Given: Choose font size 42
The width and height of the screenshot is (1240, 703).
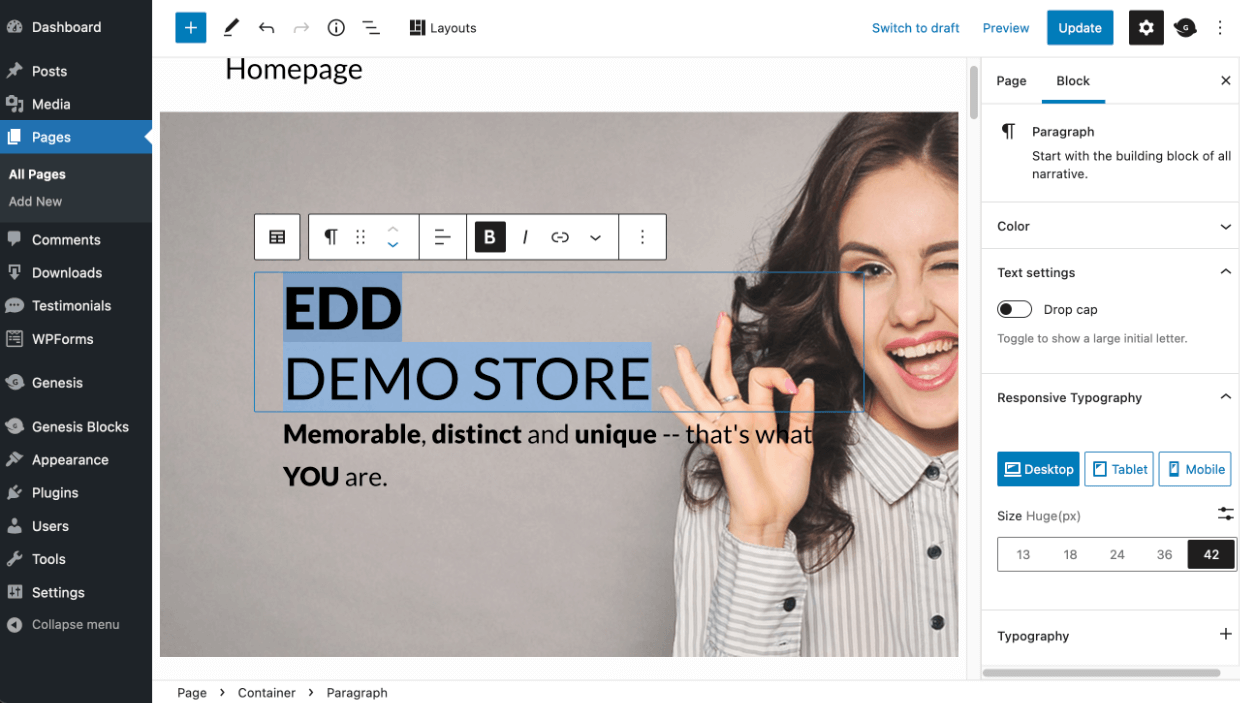Looking at the screenshot, I should pos(1211,554).
